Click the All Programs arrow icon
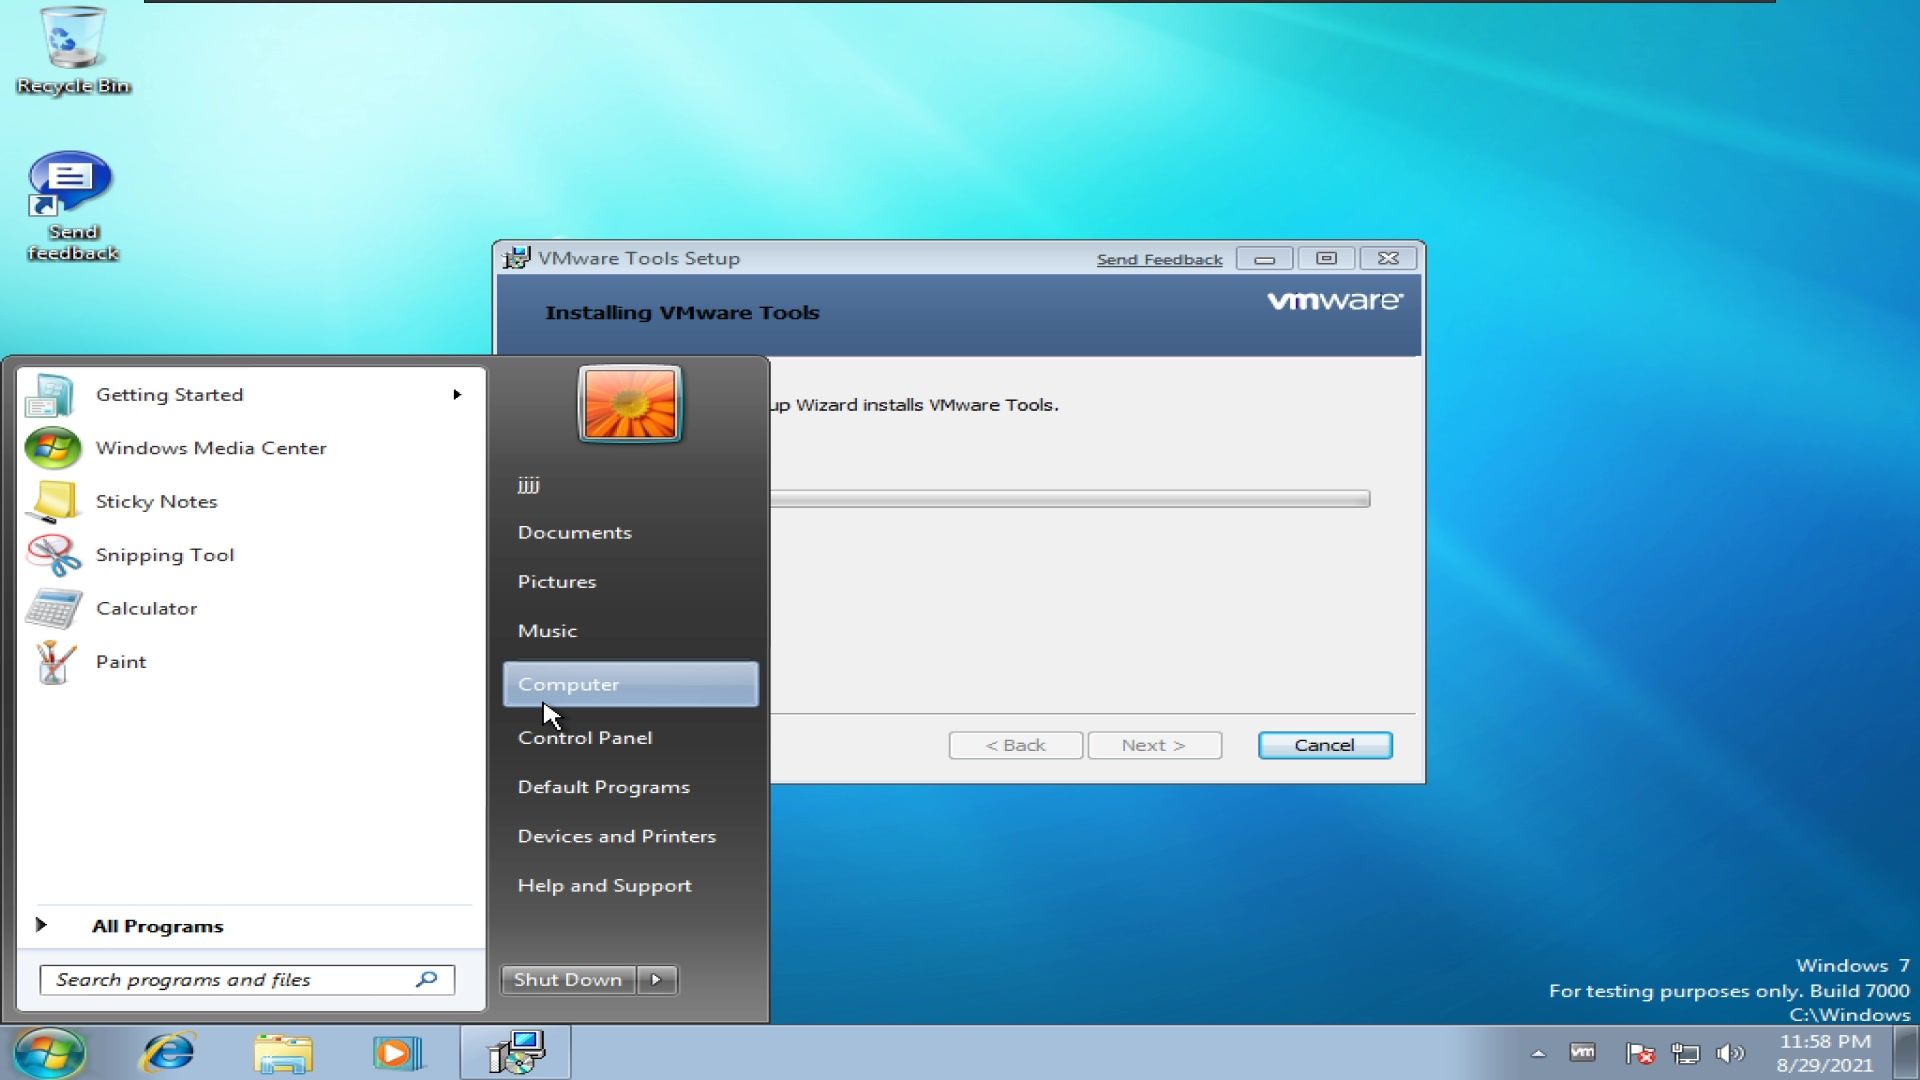Screen dimensions: 1920x1080 tap(41, 925)
